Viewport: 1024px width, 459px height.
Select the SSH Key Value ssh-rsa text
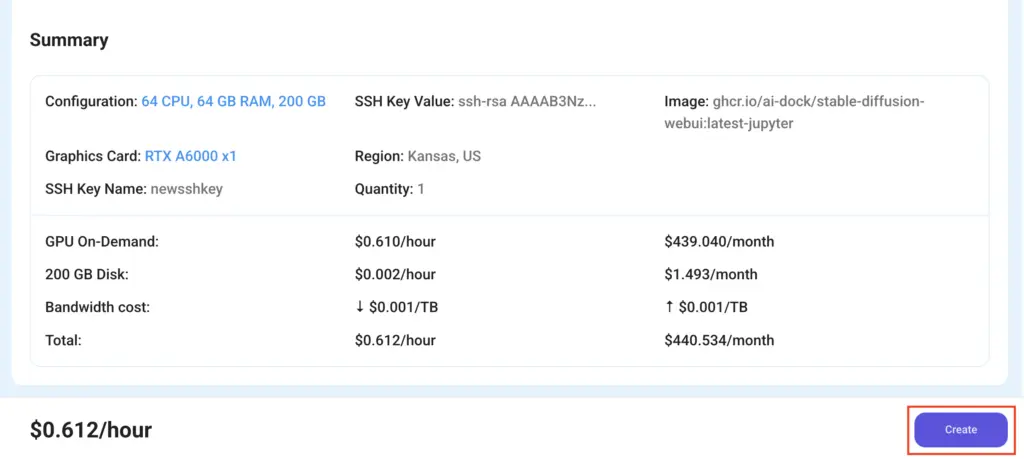click(527, 102)
